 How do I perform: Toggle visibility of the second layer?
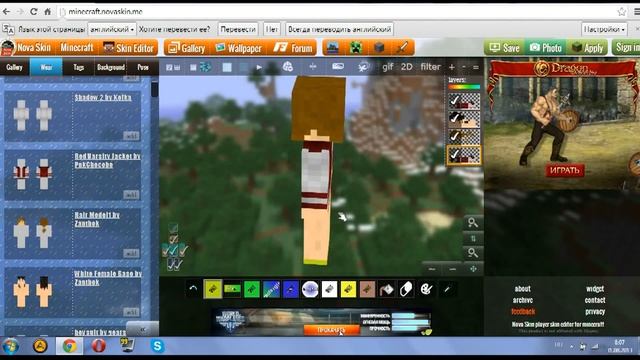point(454,118)
